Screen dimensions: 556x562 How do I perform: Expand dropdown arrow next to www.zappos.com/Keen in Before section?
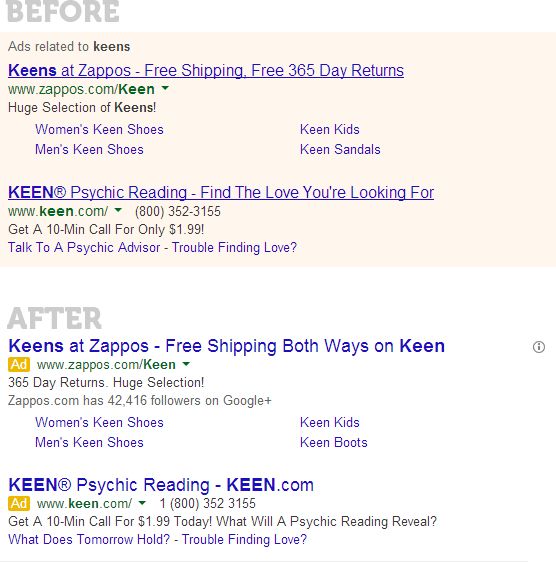tap(165, 88)
